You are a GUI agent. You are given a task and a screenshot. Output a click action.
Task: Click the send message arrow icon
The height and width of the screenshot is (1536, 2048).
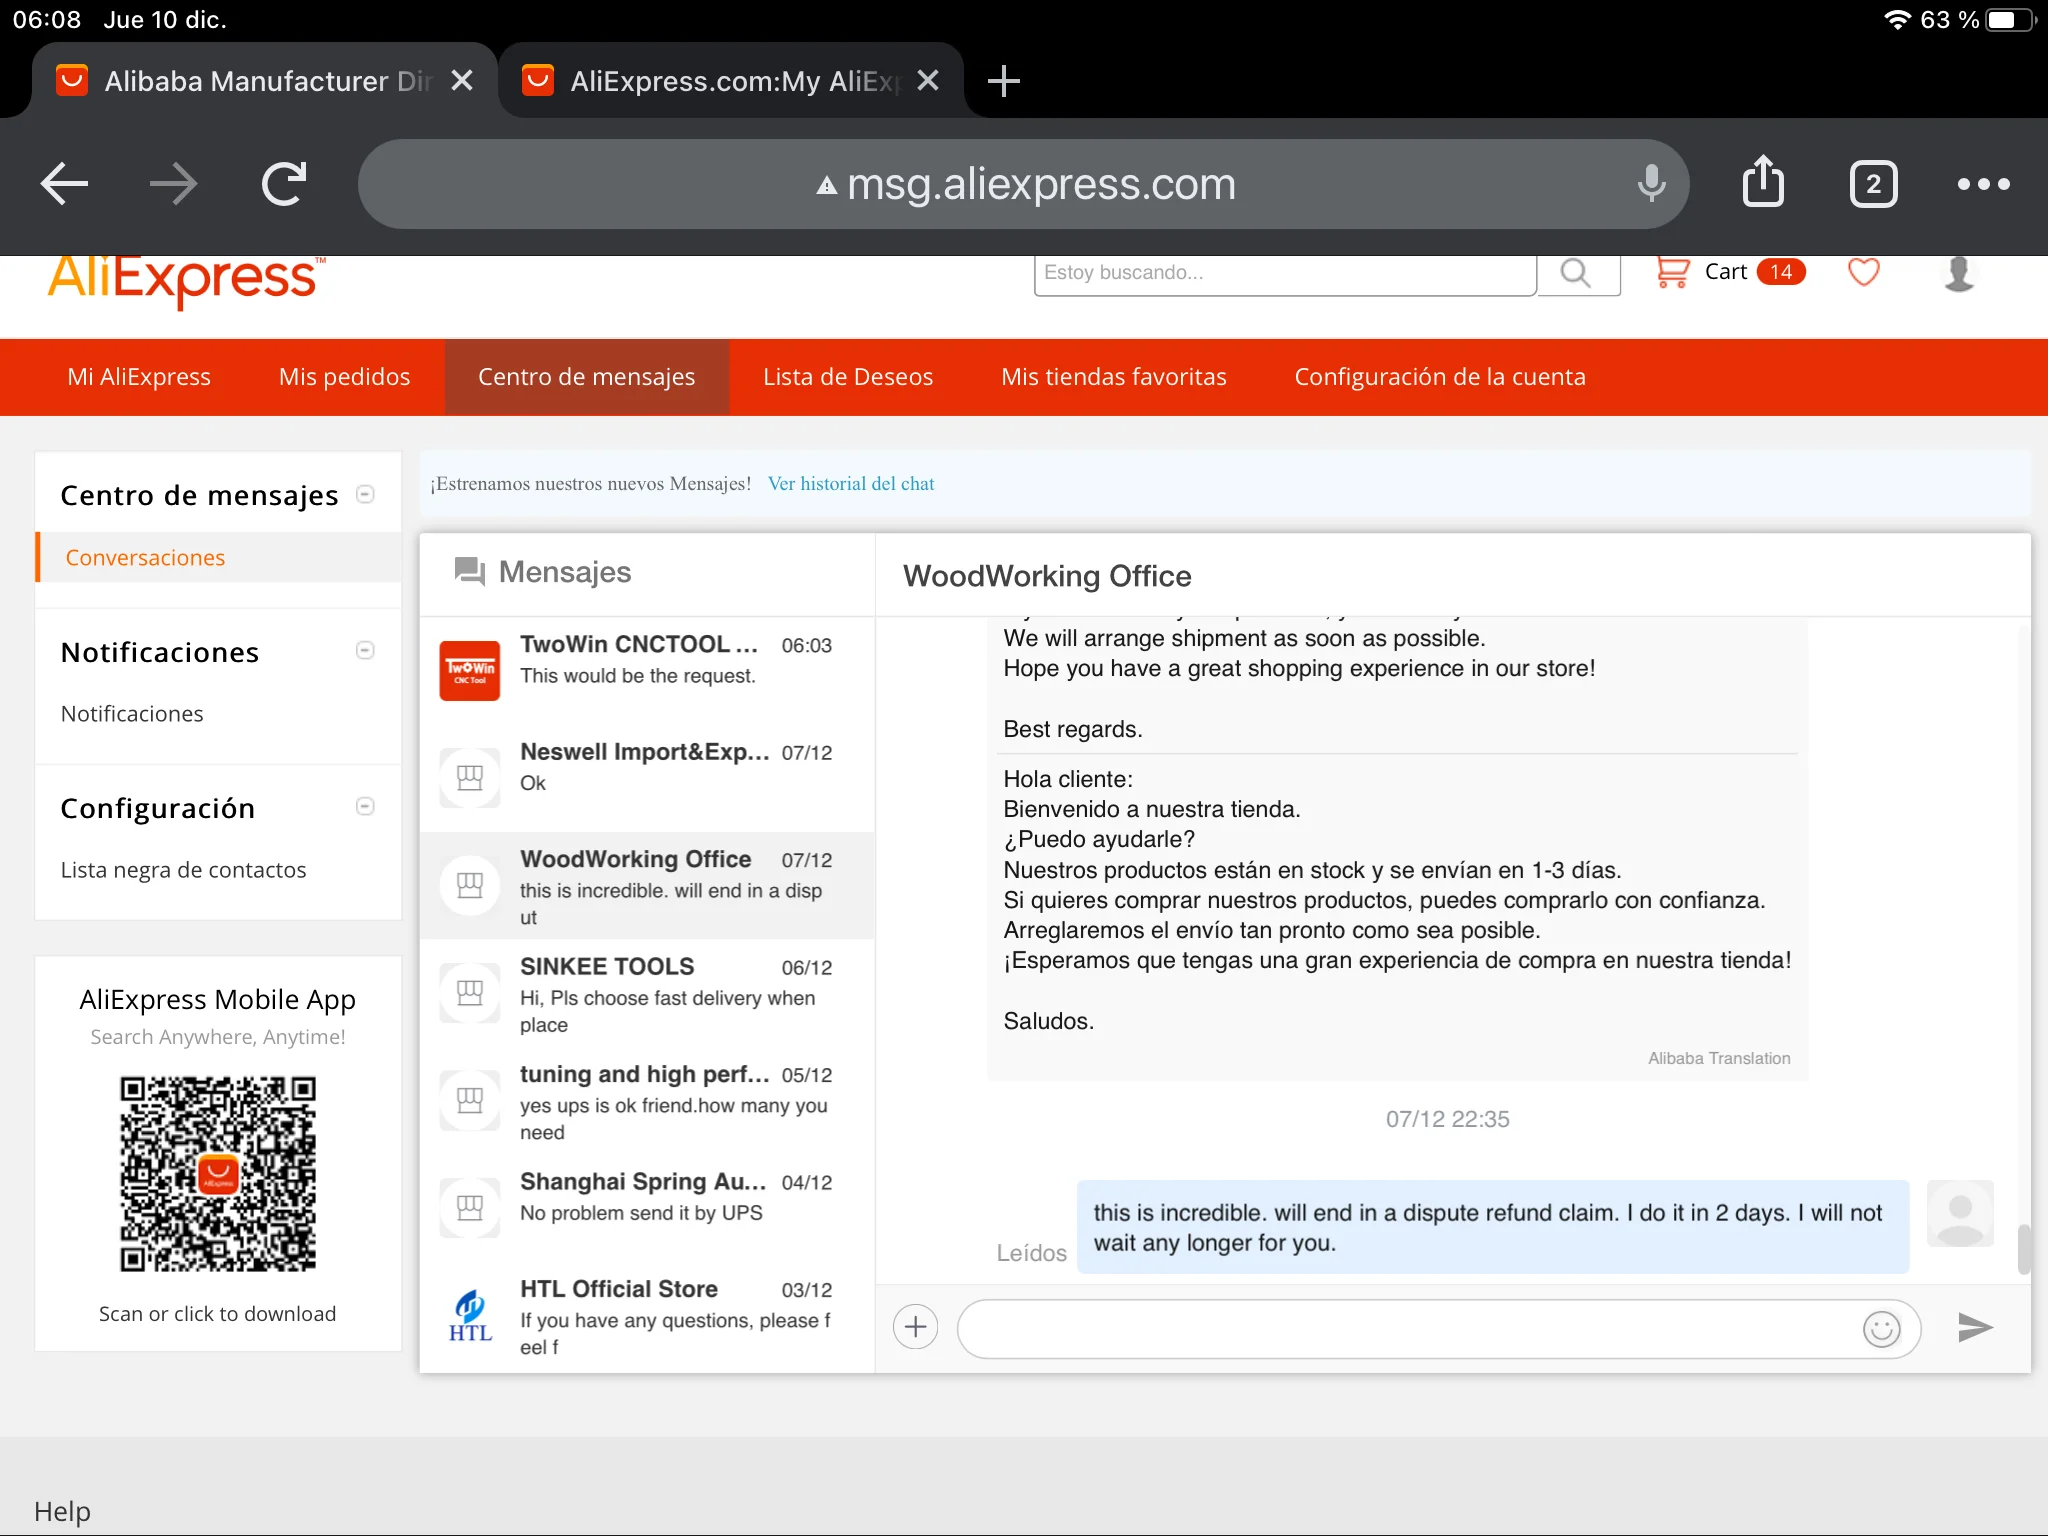click(x=1974, y=1328)
